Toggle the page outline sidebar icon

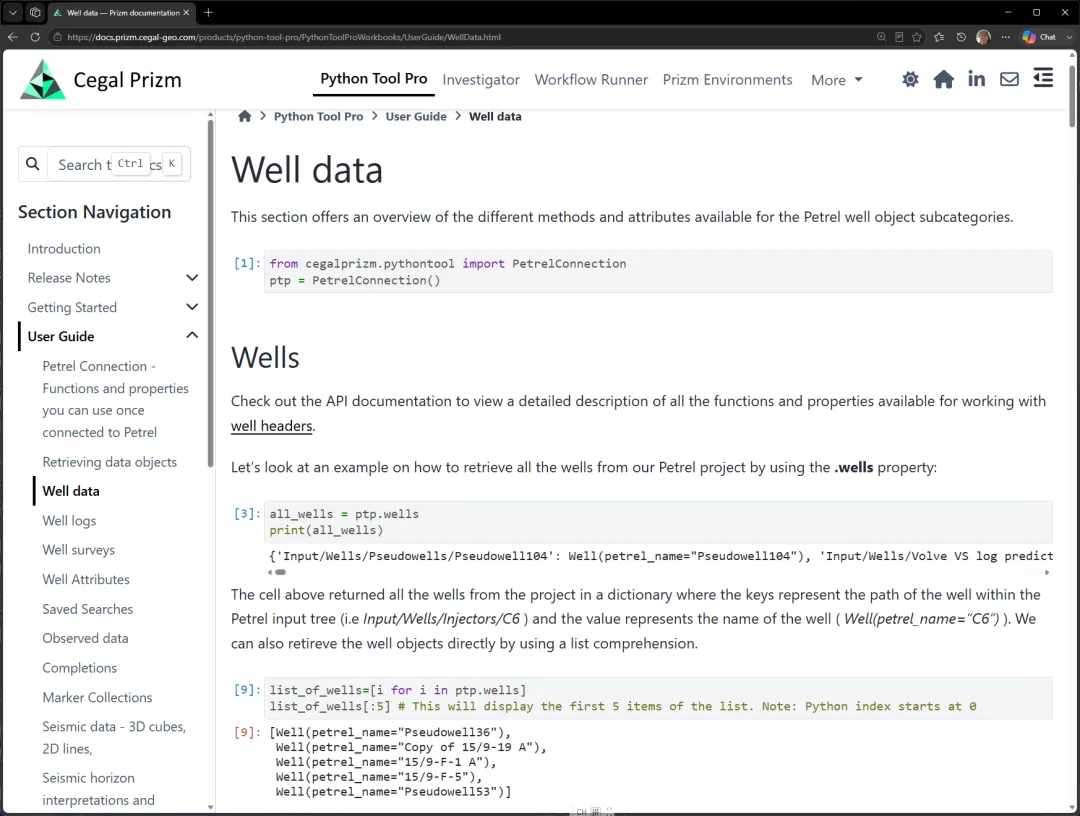click(x=1043, y=78)
